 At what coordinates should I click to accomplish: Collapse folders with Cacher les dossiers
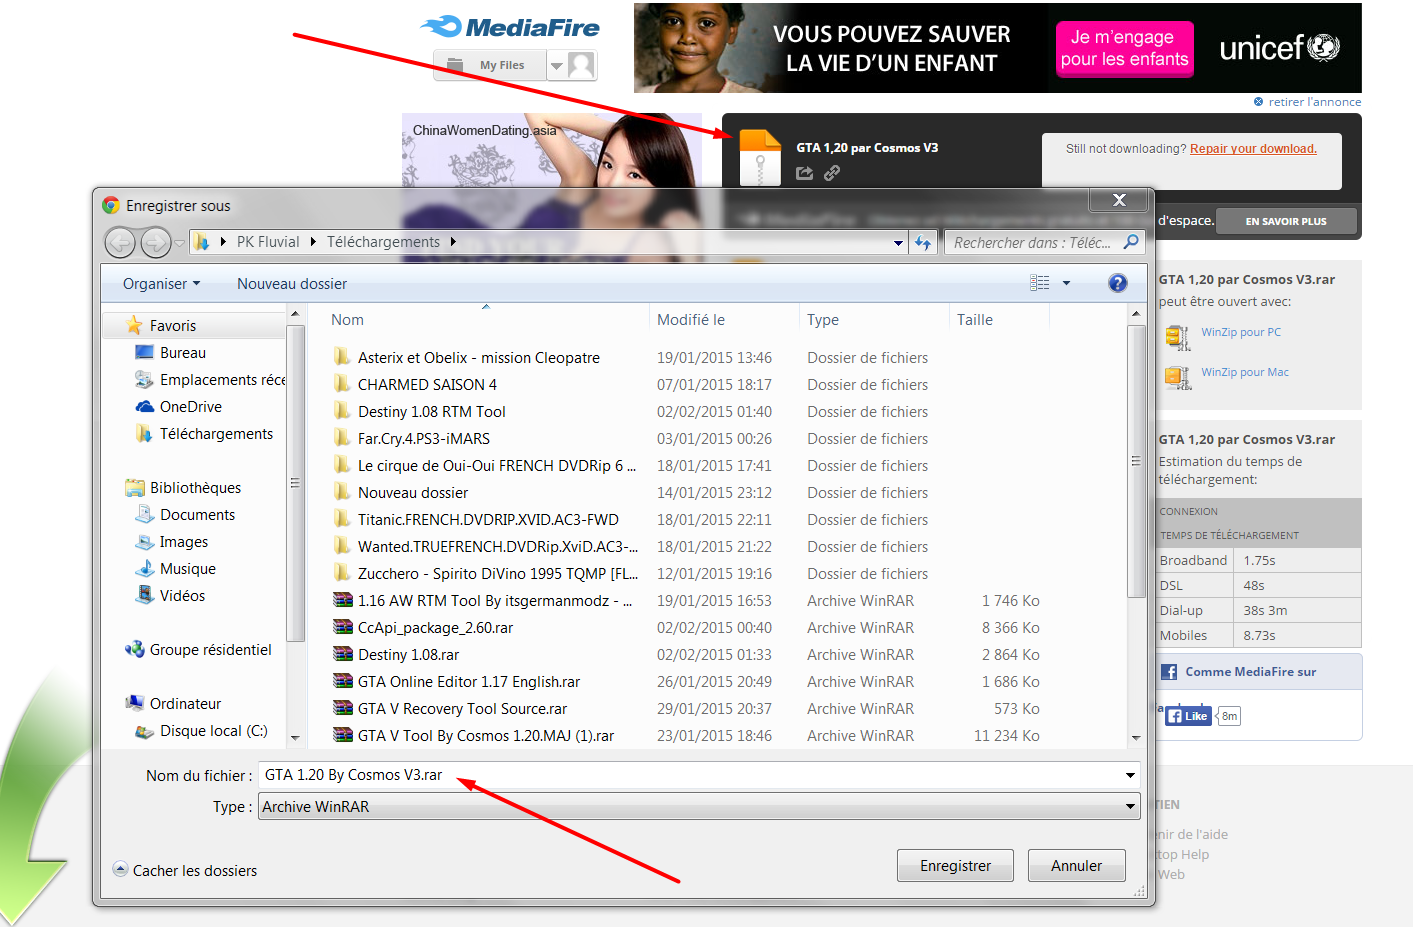tap(185, 871)
